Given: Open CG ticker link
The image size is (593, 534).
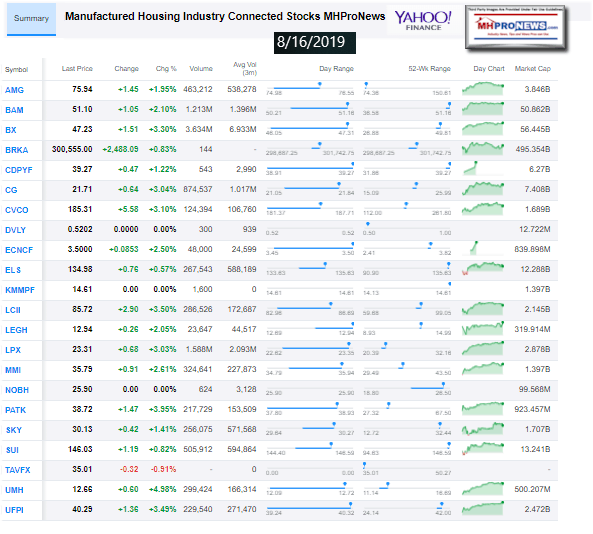Looking at the screenshot, I should click(x=11, y=190).
